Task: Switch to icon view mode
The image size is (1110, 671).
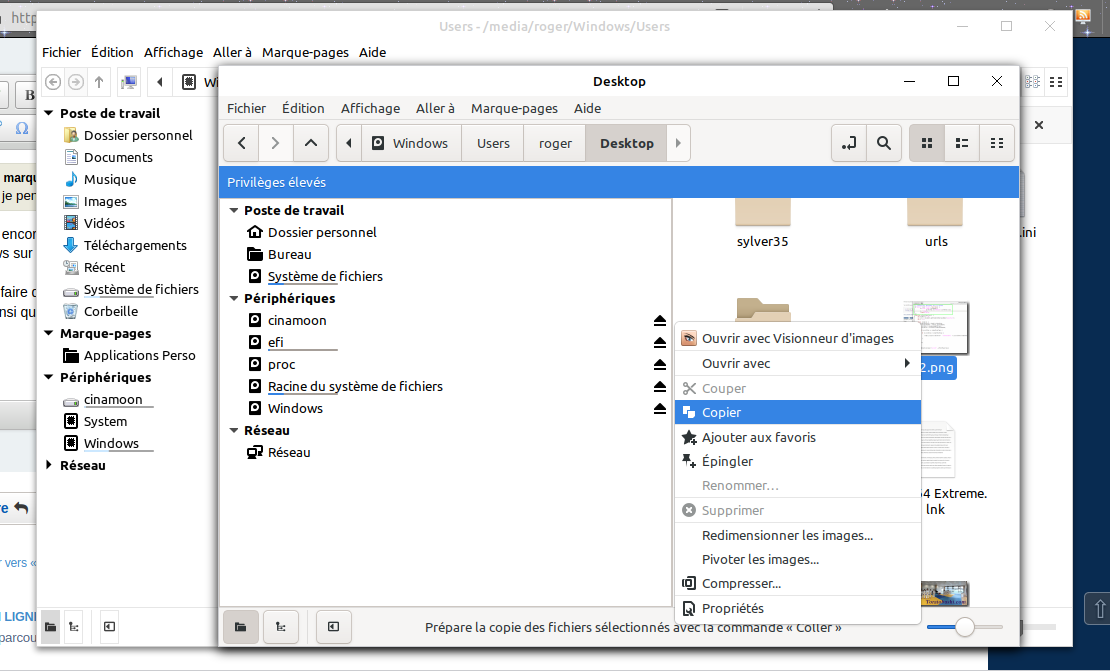Action: coord(926,143)
